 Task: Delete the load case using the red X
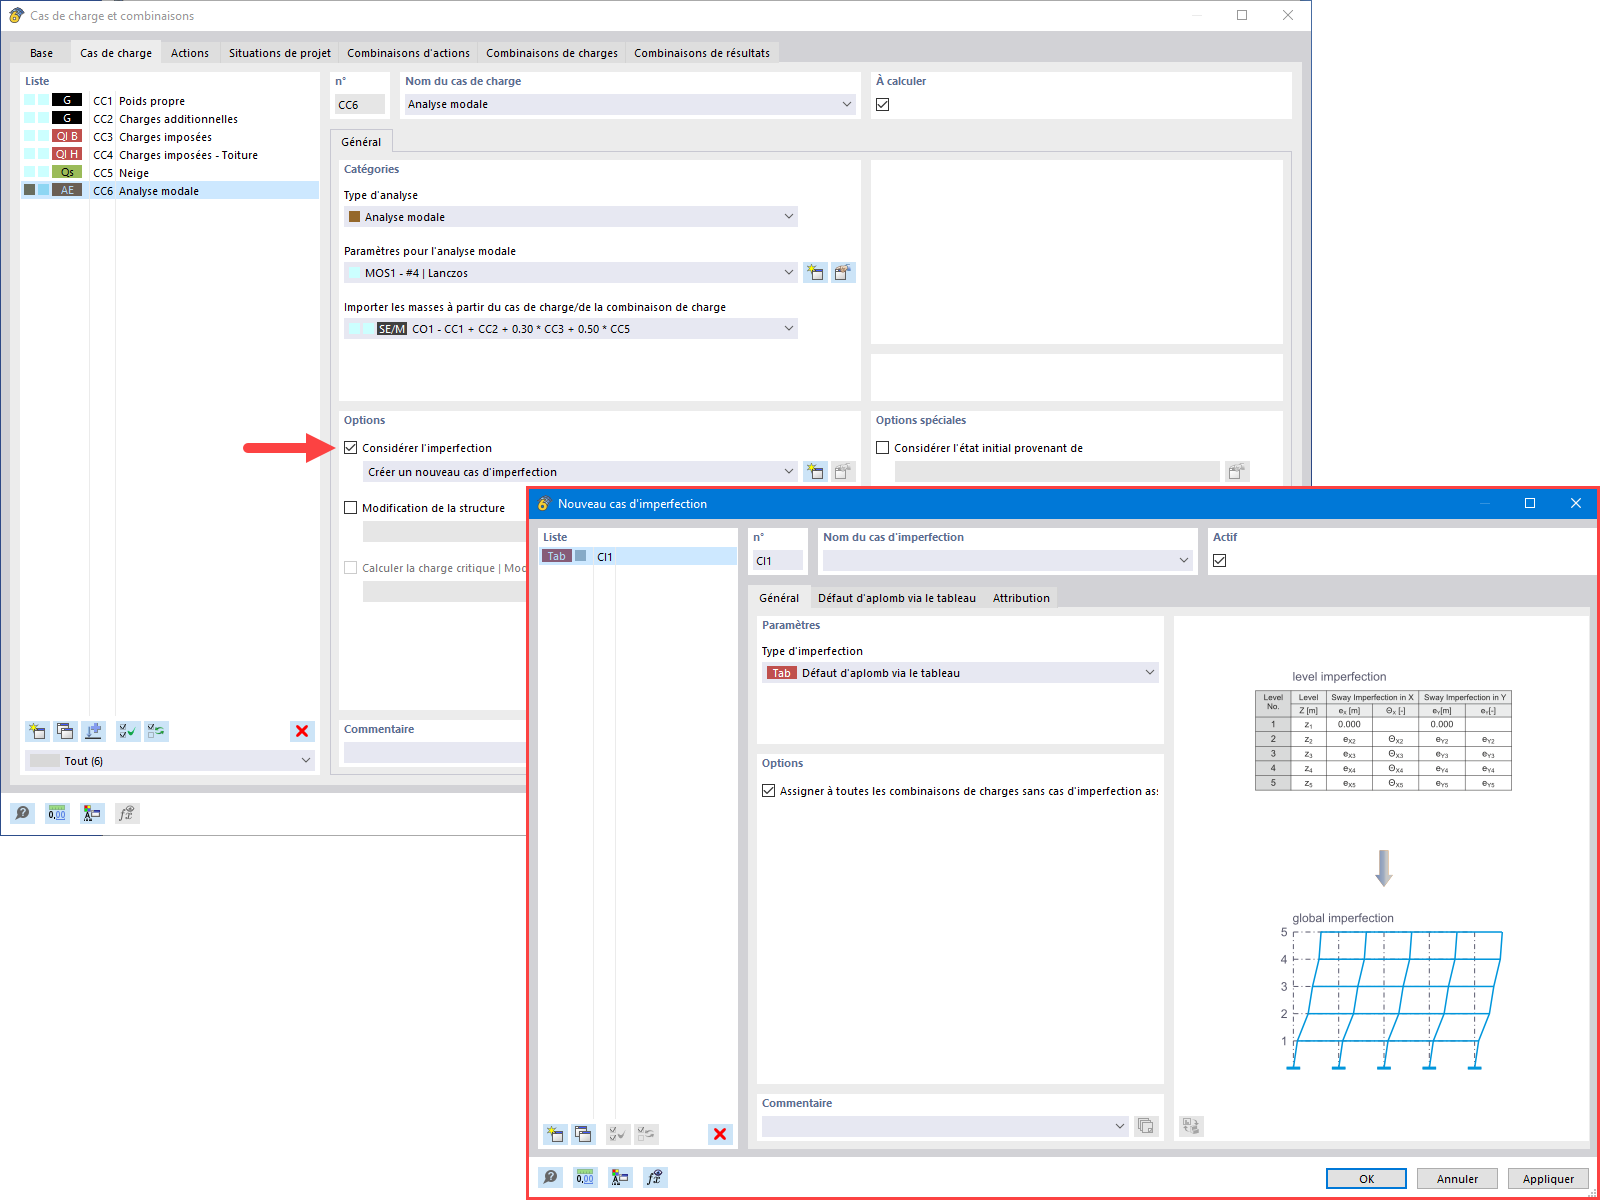click(302, 731)
